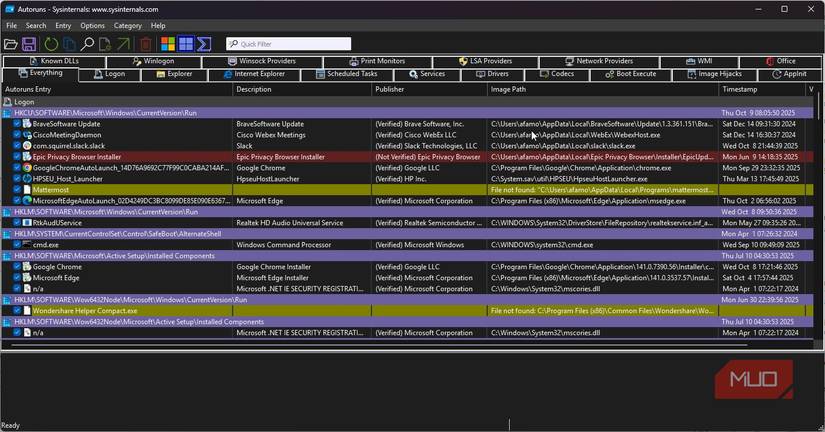Click the CiscoMeetingDaemon entry icon
The width and height of the screenshot is (825, 432).
point(27,135)
